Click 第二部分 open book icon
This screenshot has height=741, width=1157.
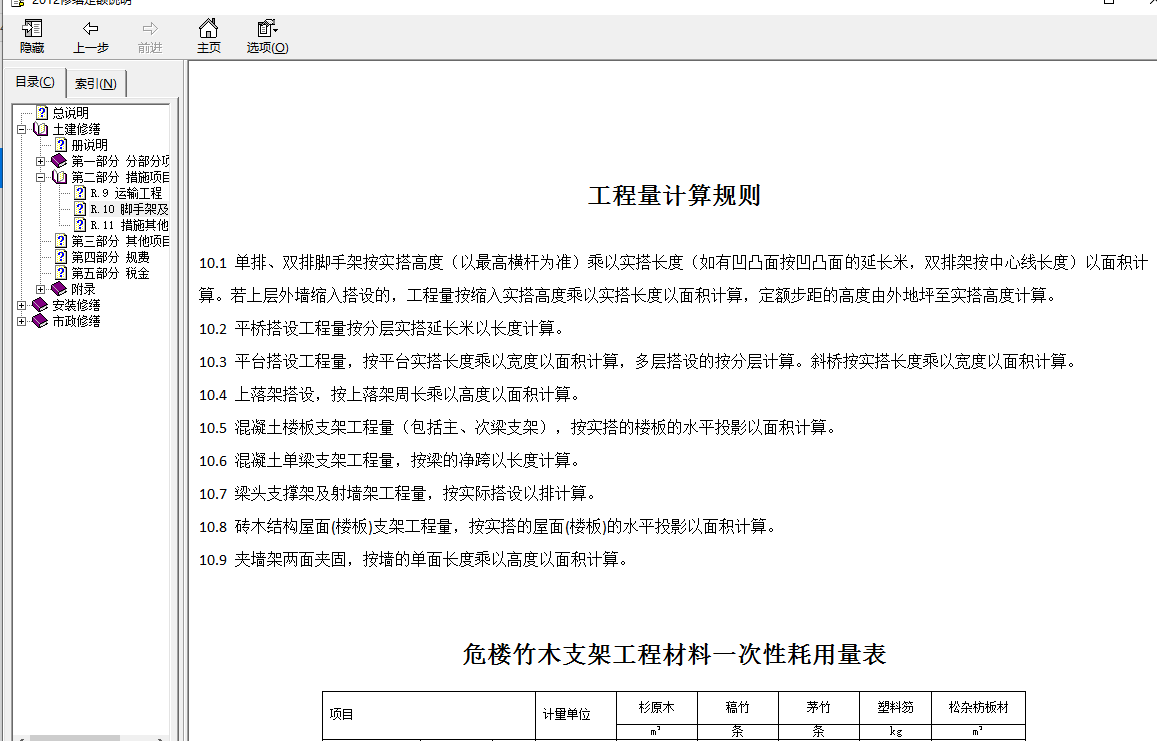(59, 177)
